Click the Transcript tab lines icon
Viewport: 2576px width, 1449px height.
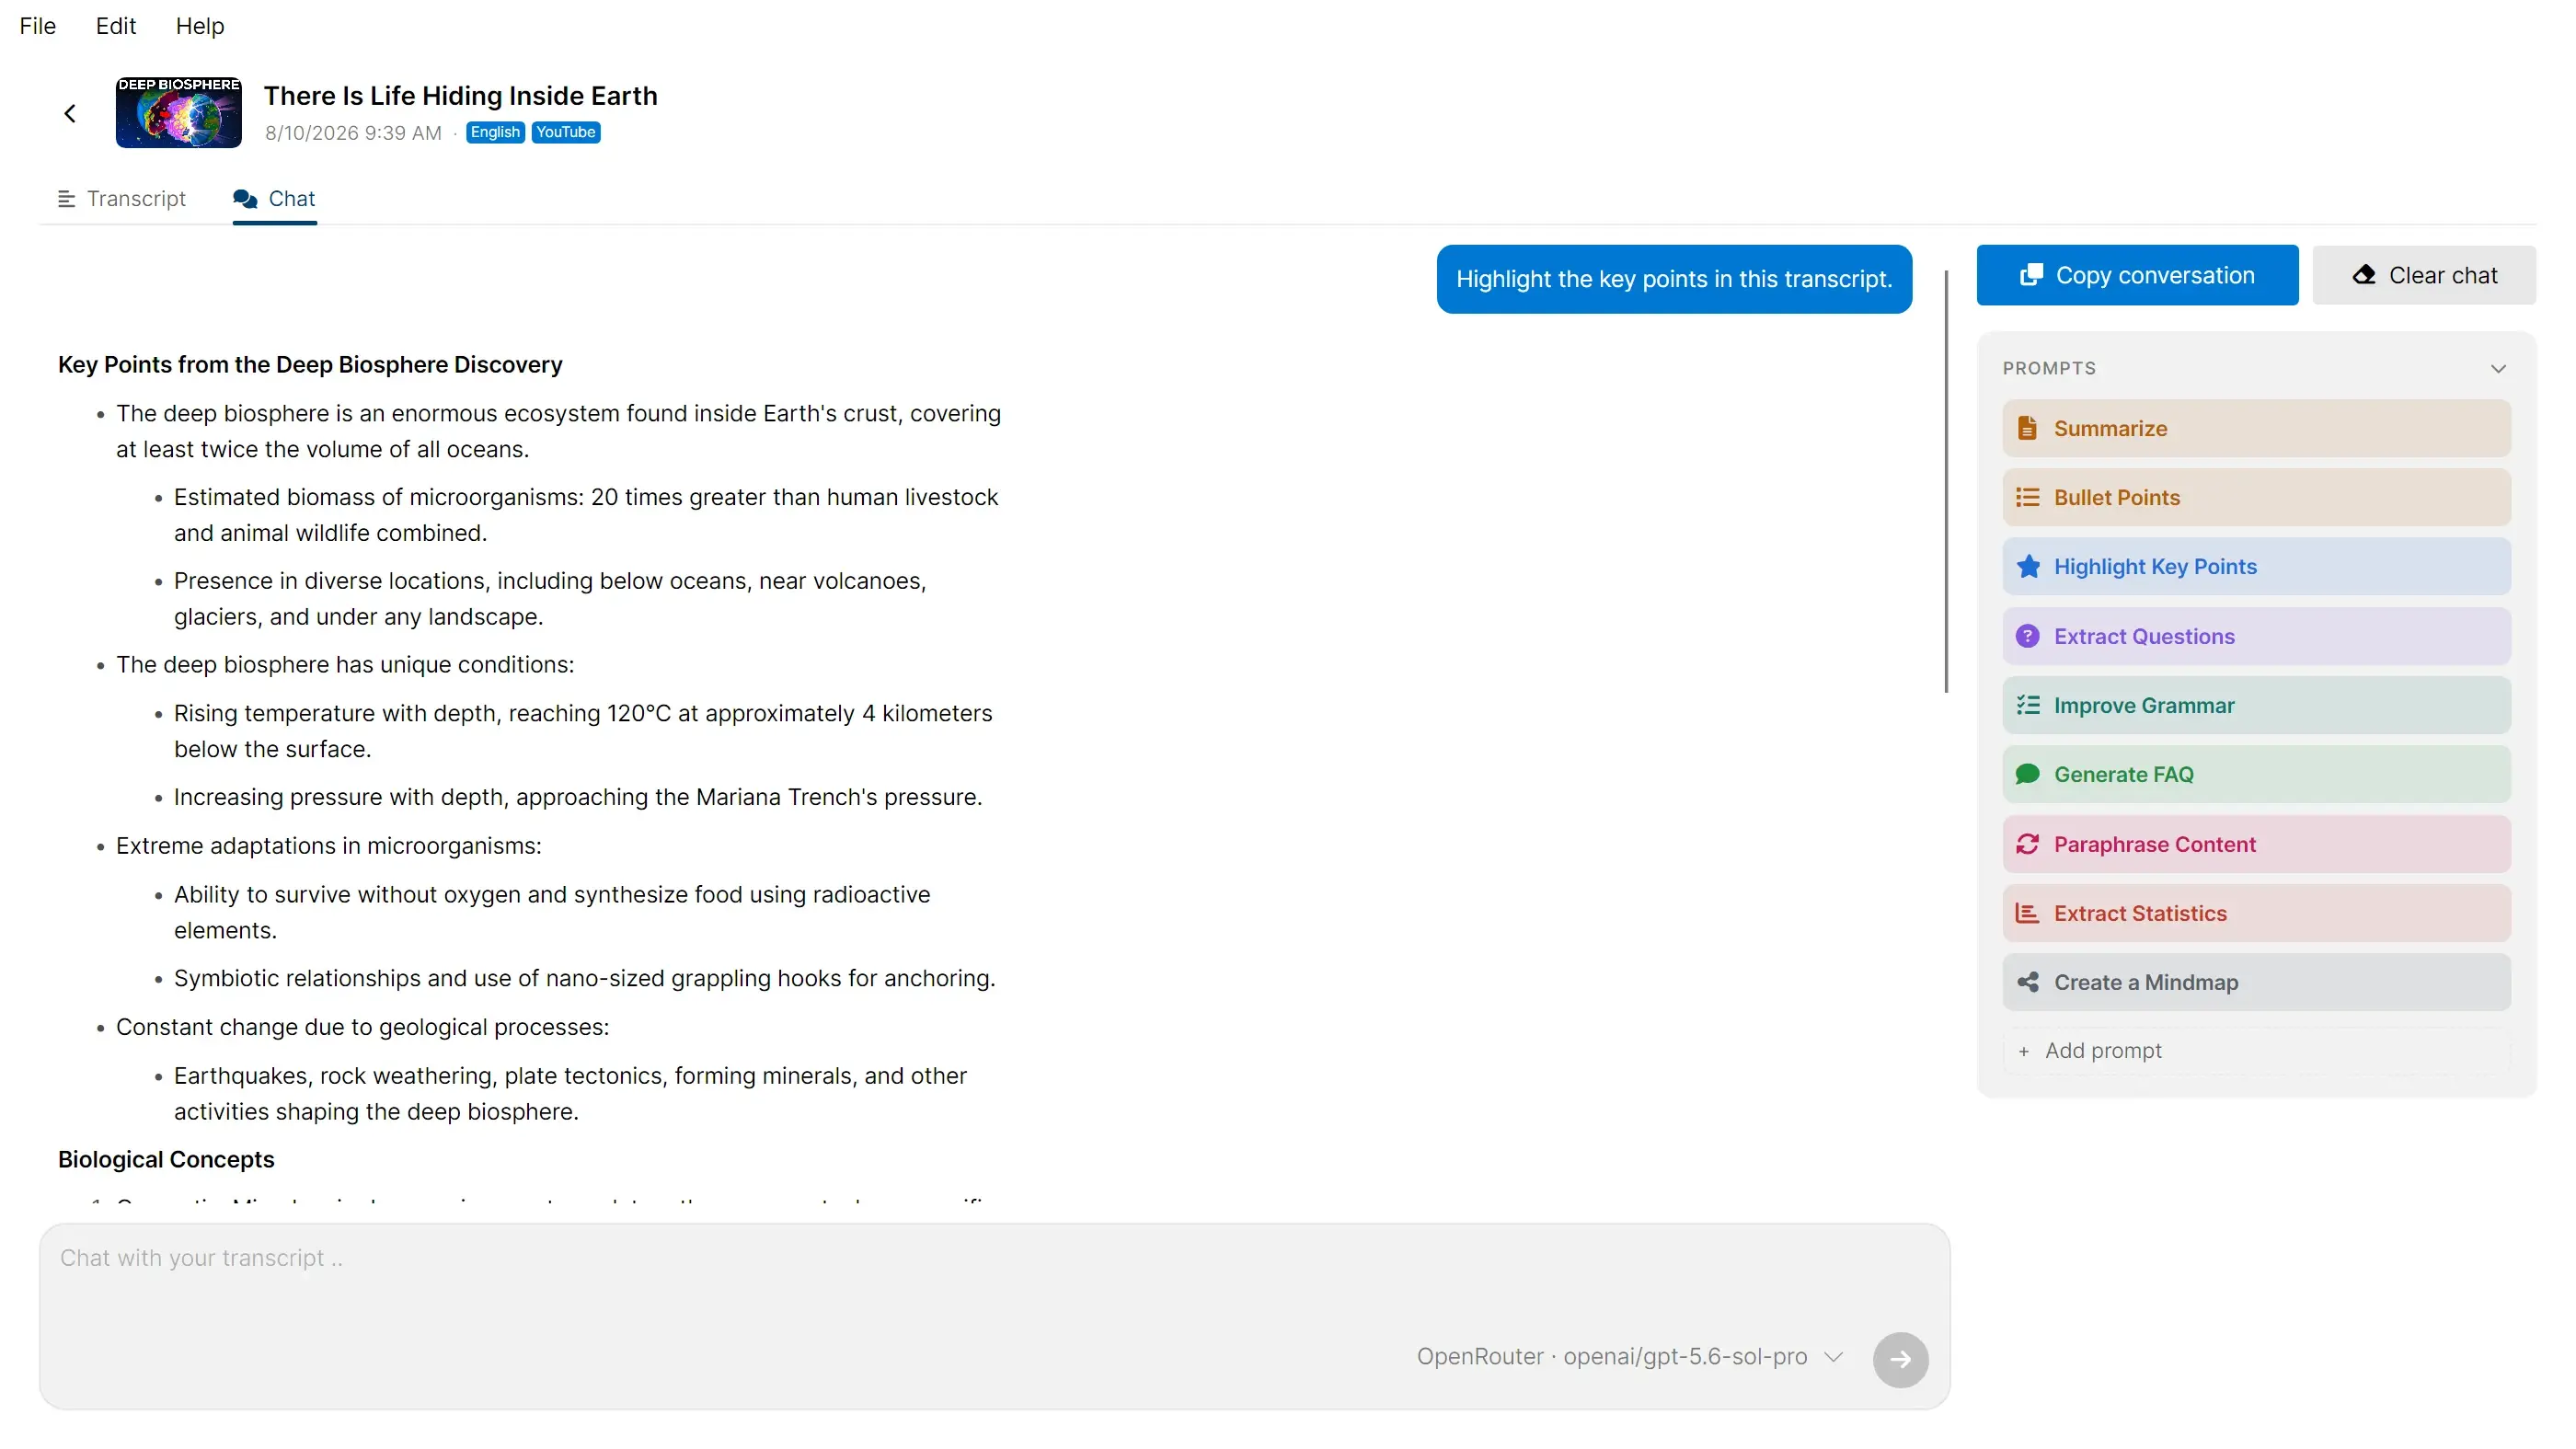point(66,199)
